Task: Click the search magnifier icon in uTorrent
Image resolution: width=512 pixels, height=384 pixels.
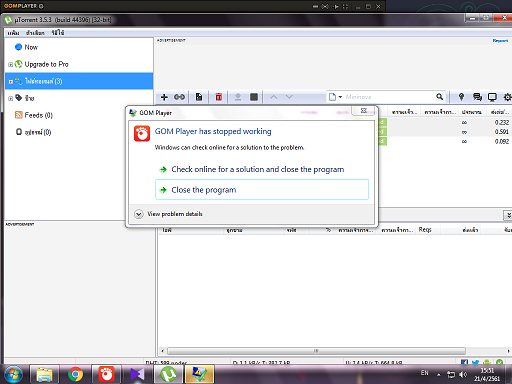Action: click(440, 97)
